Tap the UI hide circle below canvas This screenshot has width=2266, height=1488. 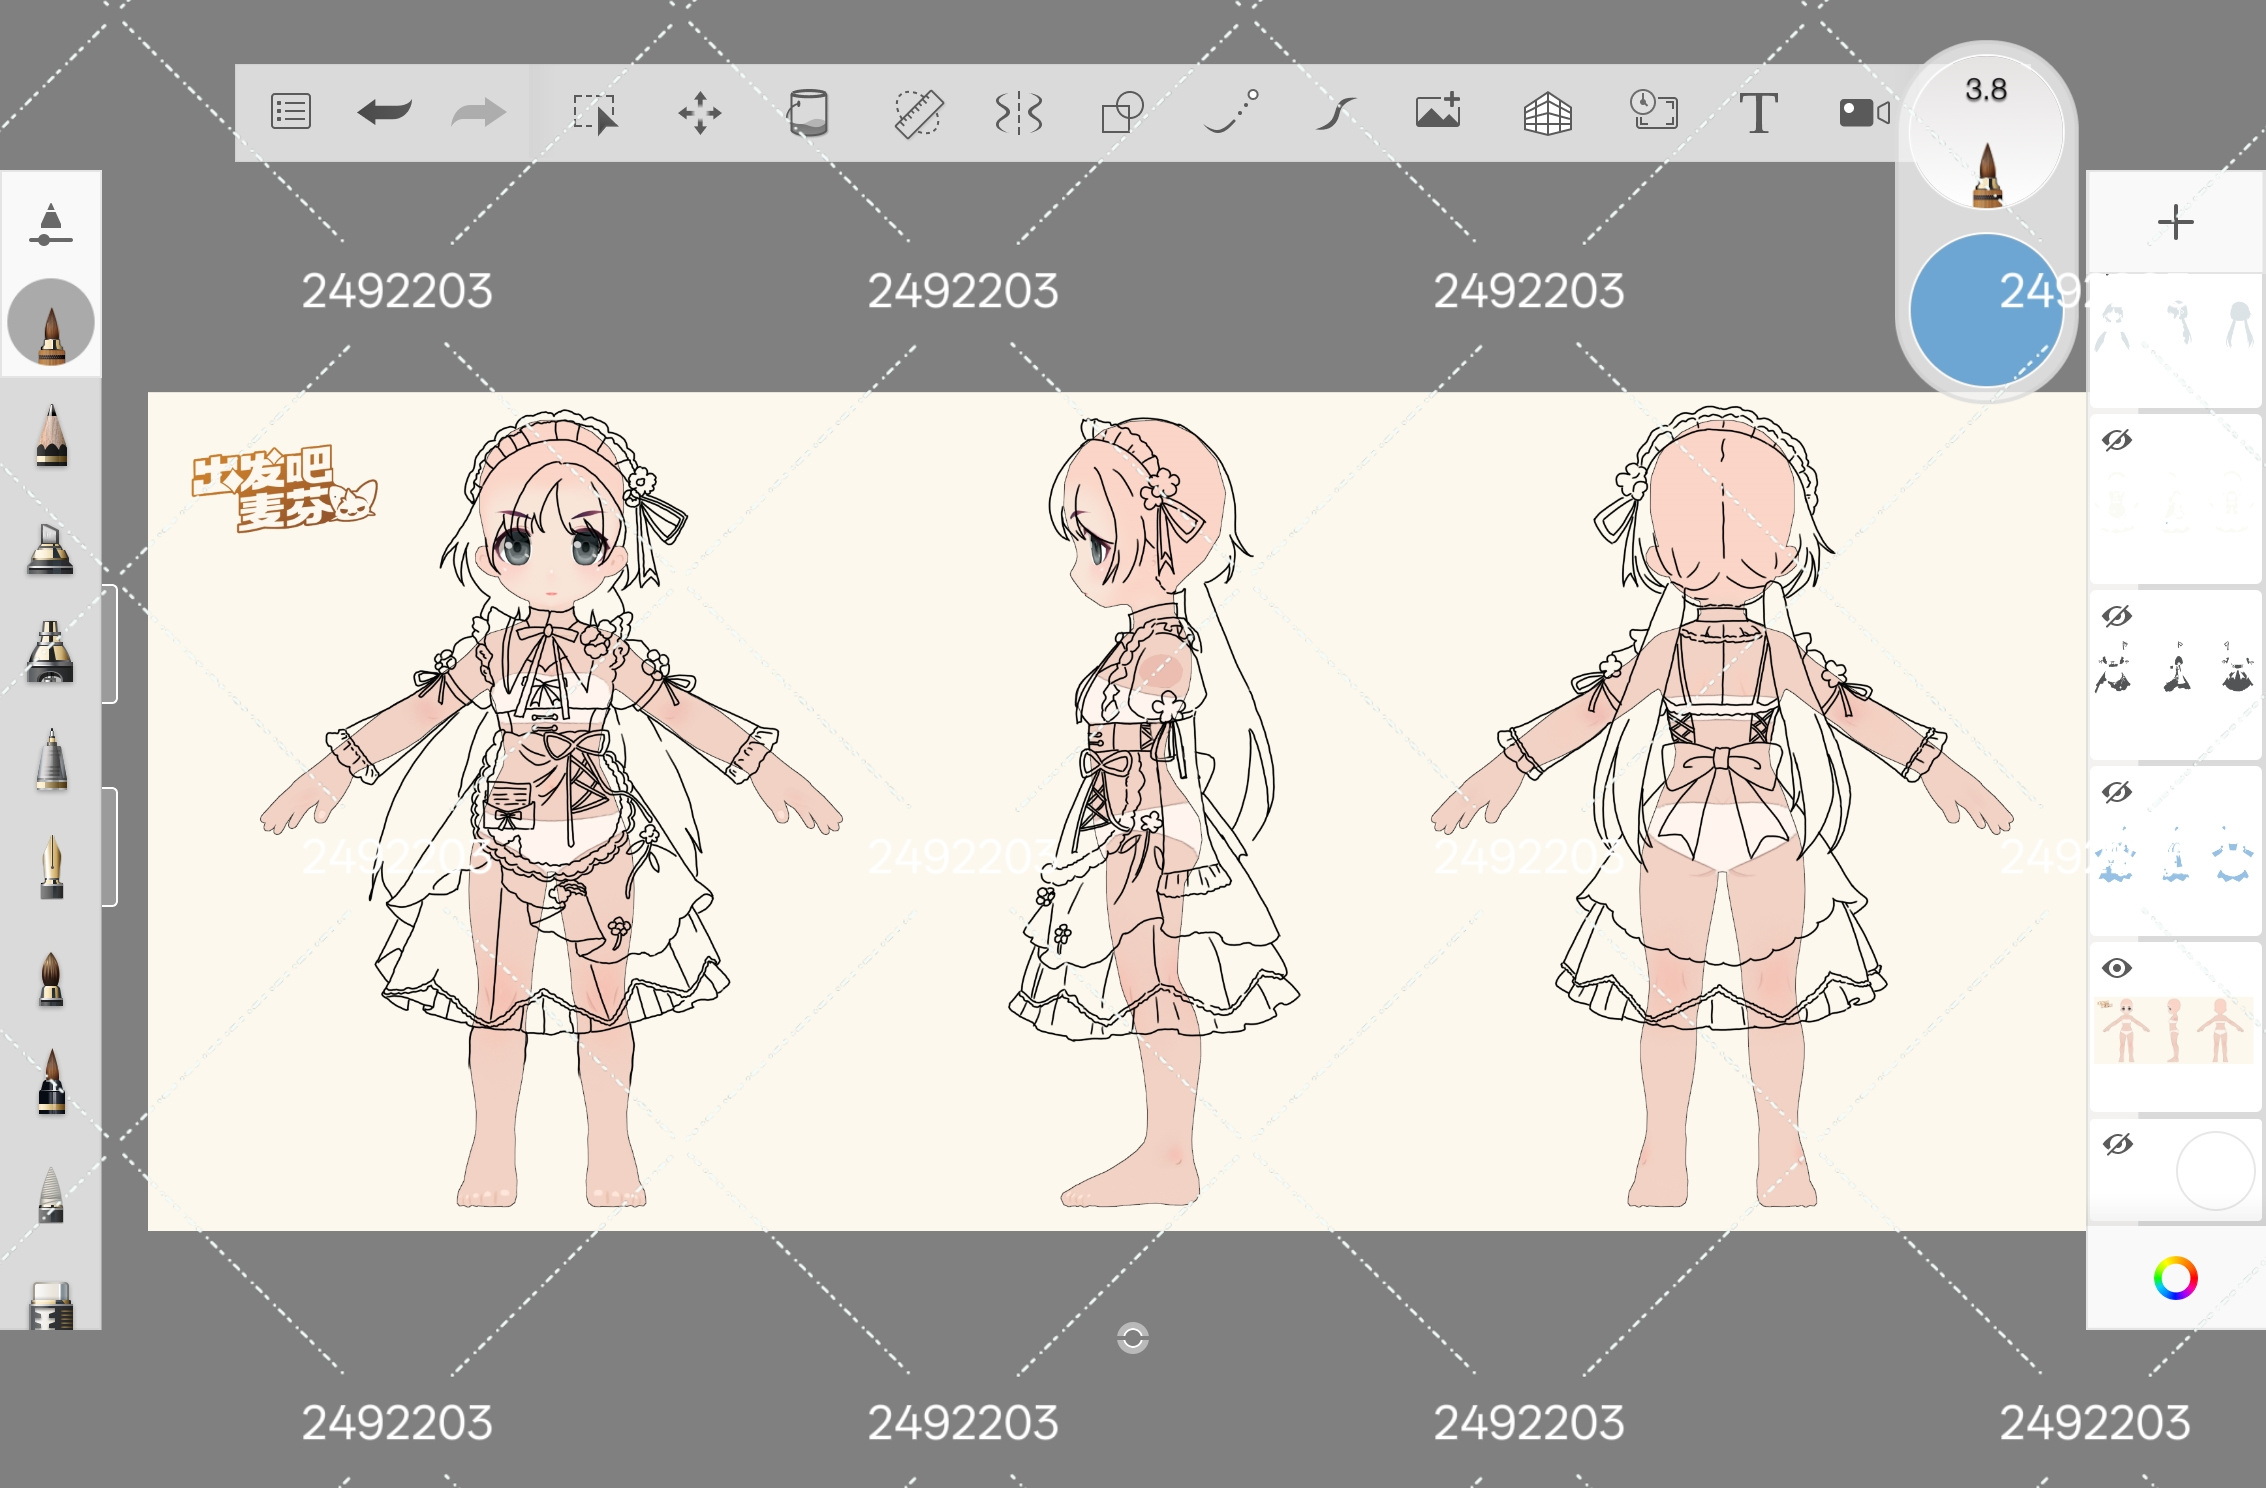1133,1338
